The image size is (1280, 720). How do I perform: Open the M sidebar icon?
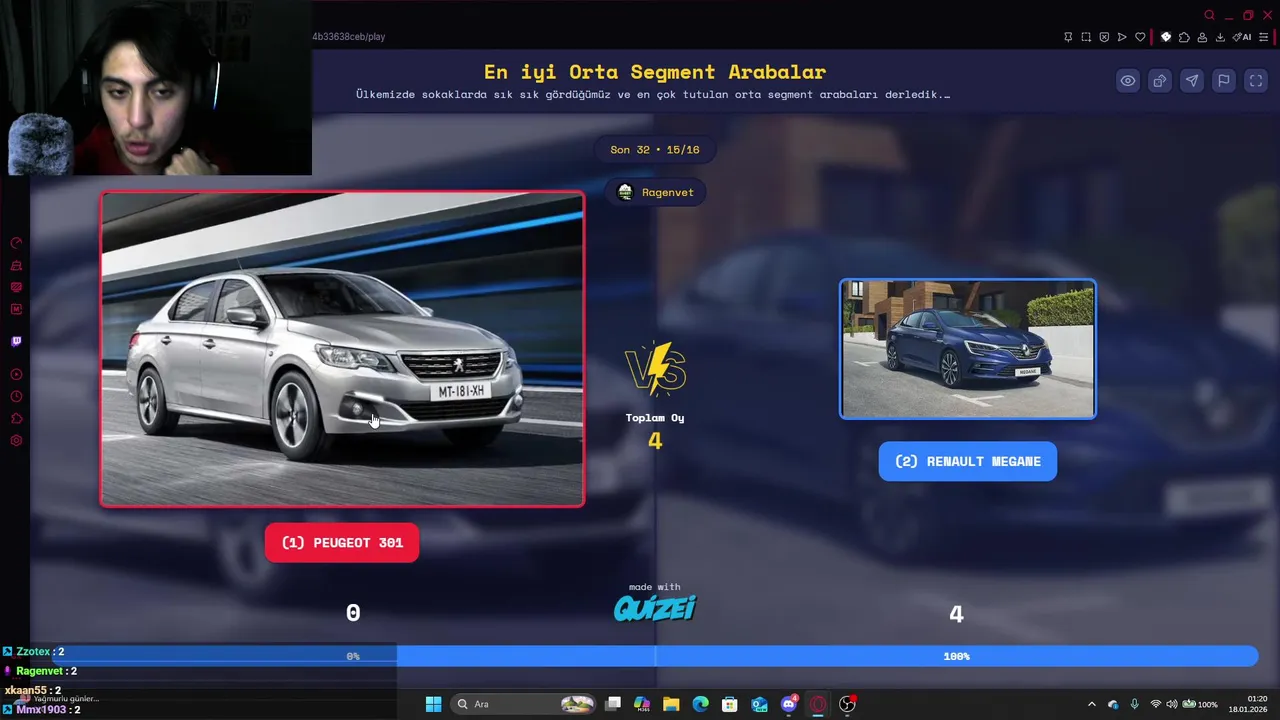click(x=16, y=309)
